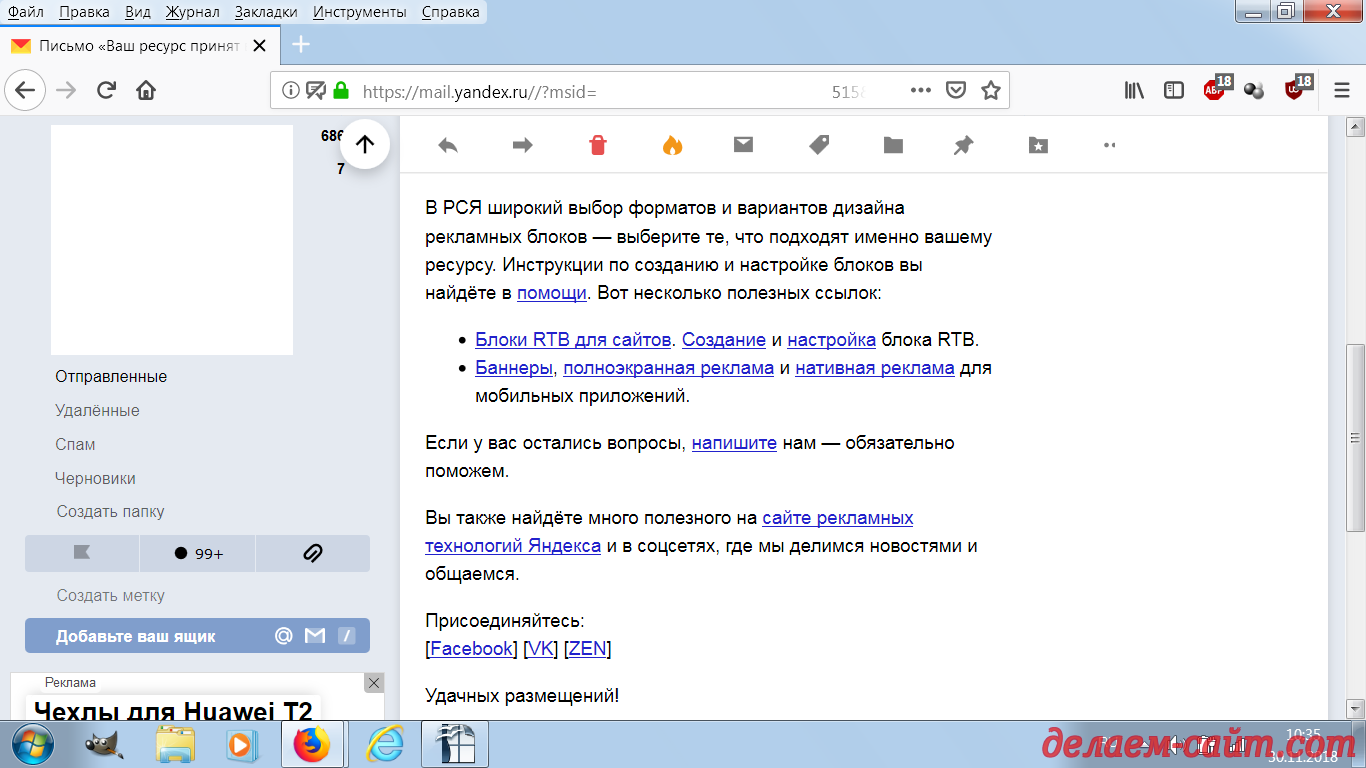Open the page actions three-dots menu

click(921, 90)
